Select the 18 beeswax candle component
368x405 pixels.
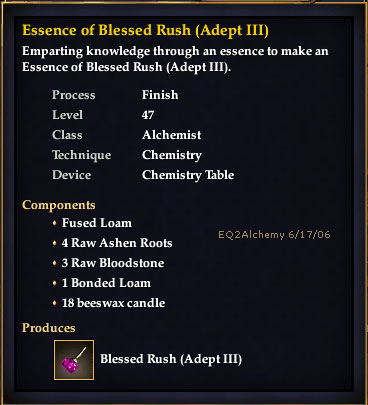[113, 303]
